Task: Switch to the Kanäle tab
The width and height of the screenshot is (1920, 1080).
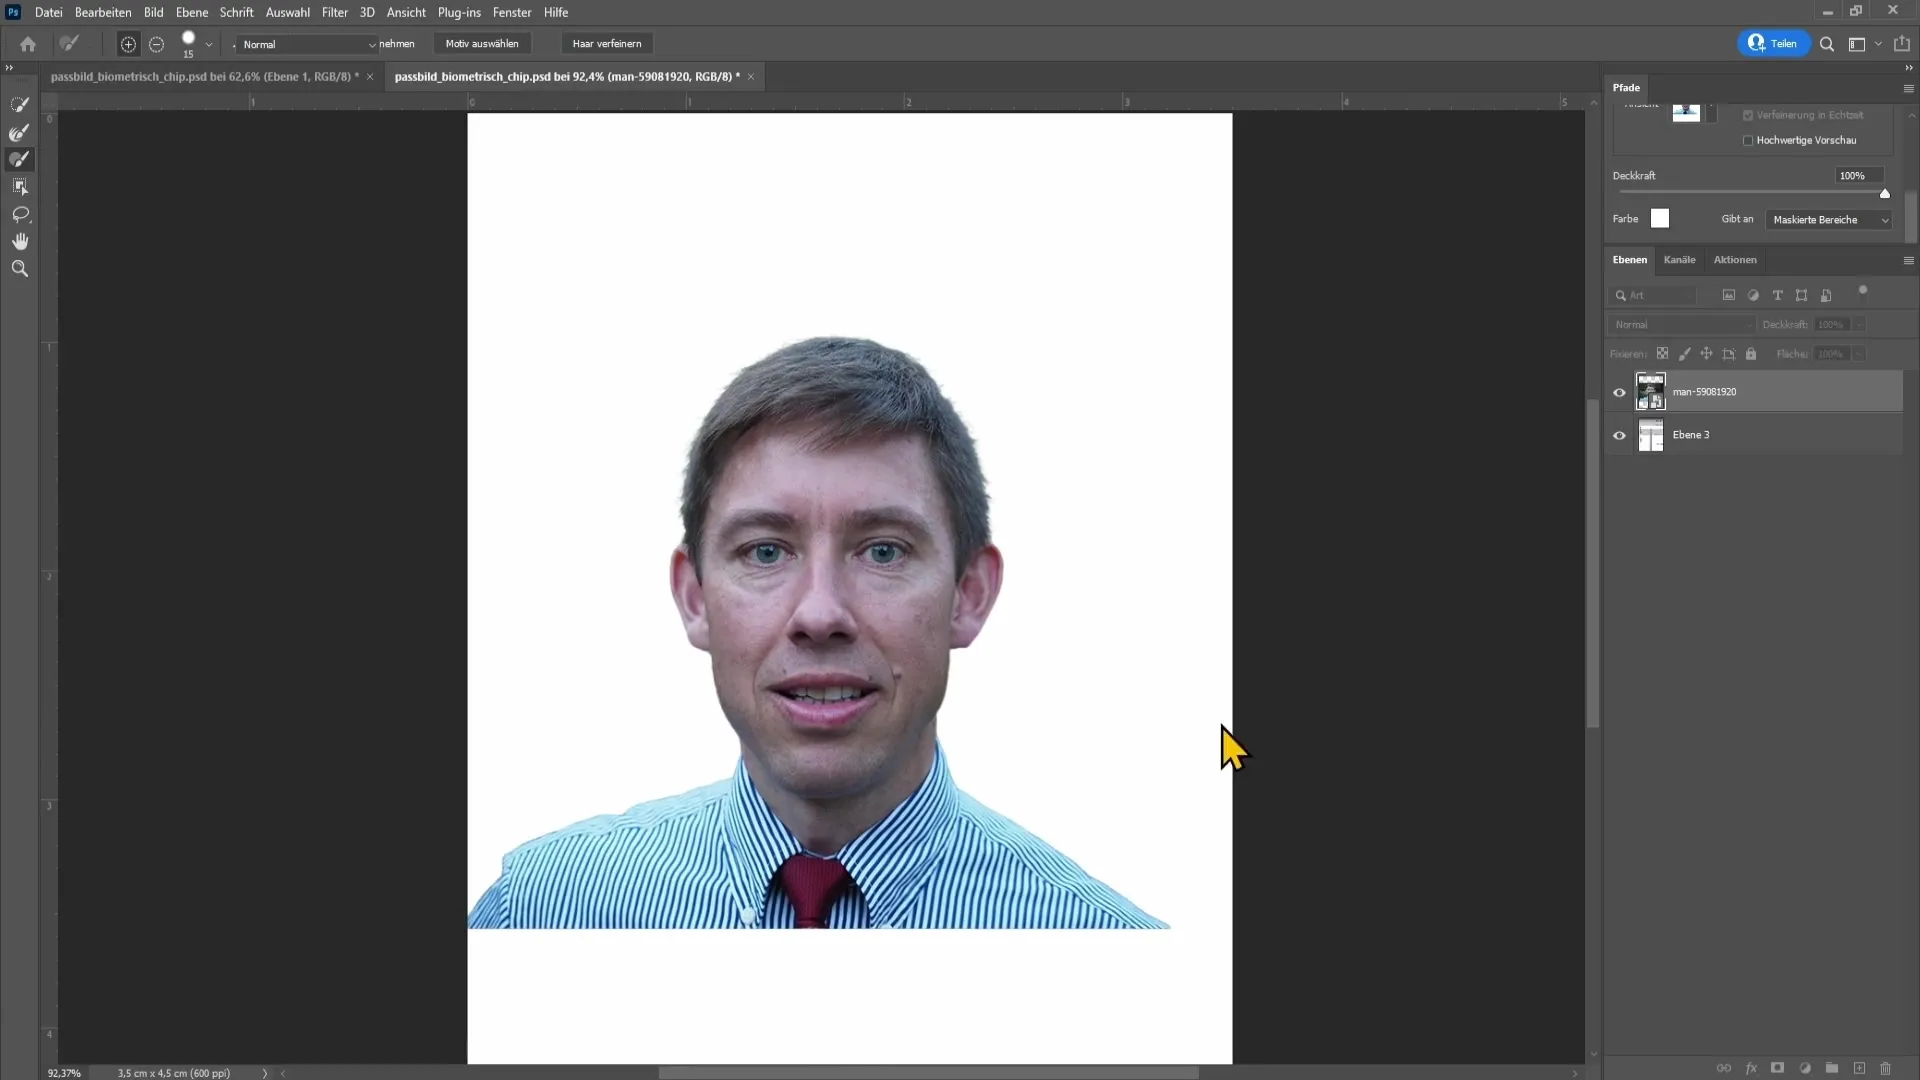Action: point(1679,260)
